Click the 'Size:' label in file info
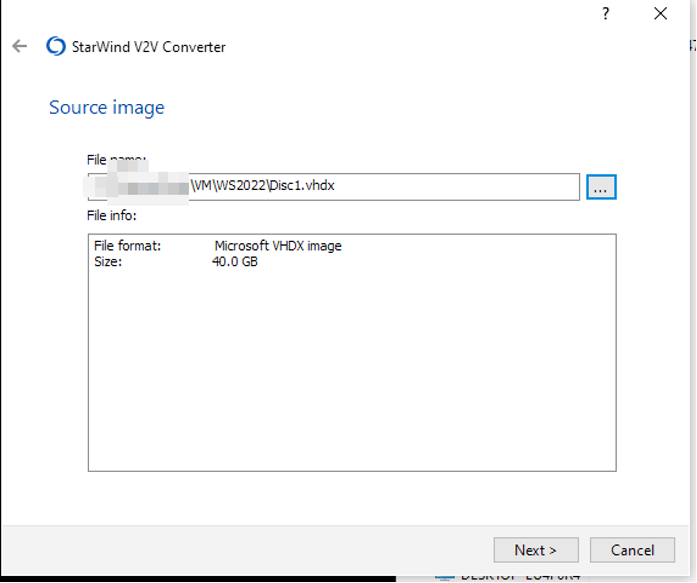697x583 pixels. (108, 261)
